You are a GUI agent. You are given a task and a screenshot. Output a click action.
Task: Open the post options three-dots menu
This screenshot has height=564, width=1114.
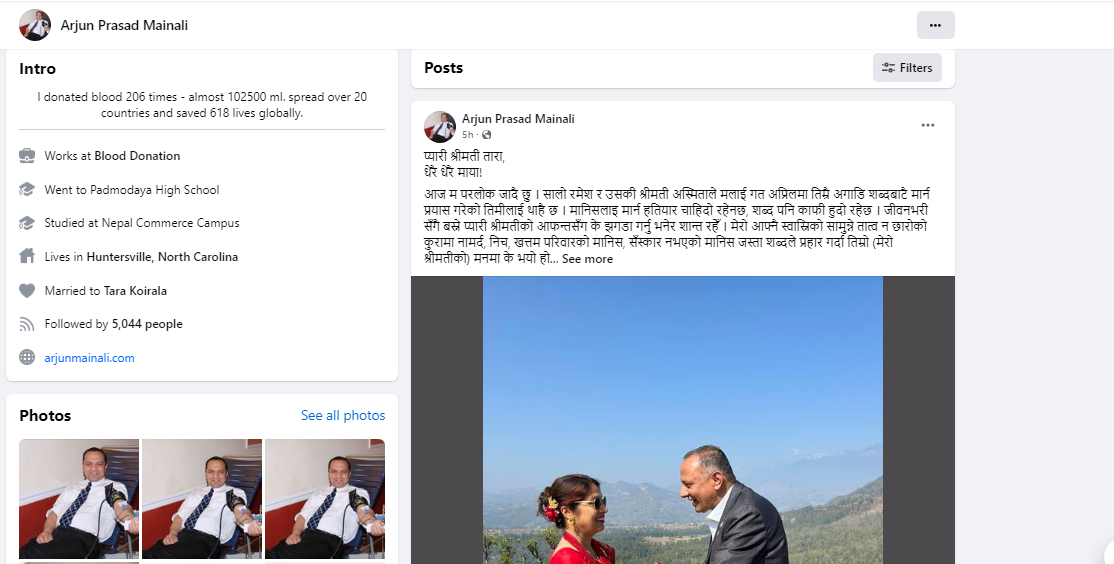[x=927, y=125]
